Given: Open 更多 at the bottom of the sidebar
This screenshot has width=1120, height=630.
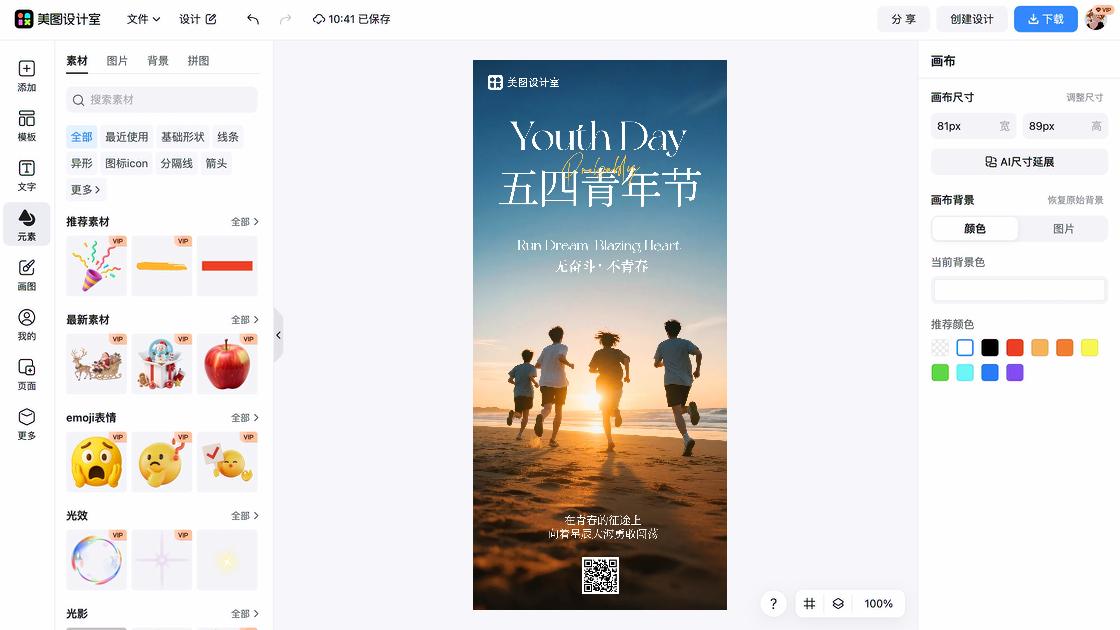Looking at the screenshot, I should coord(26,424).
